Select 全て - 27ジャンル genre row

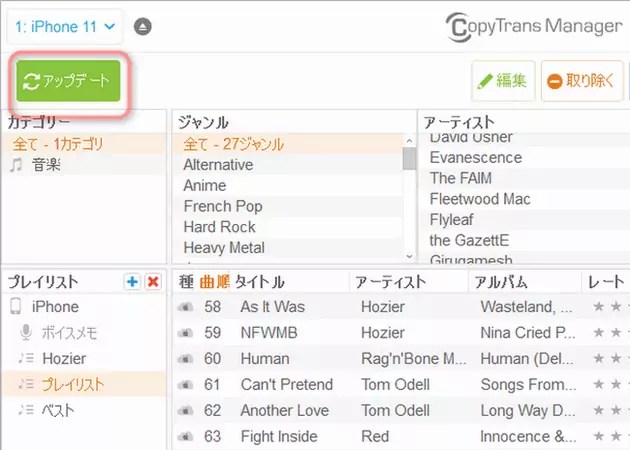[288, 144]
